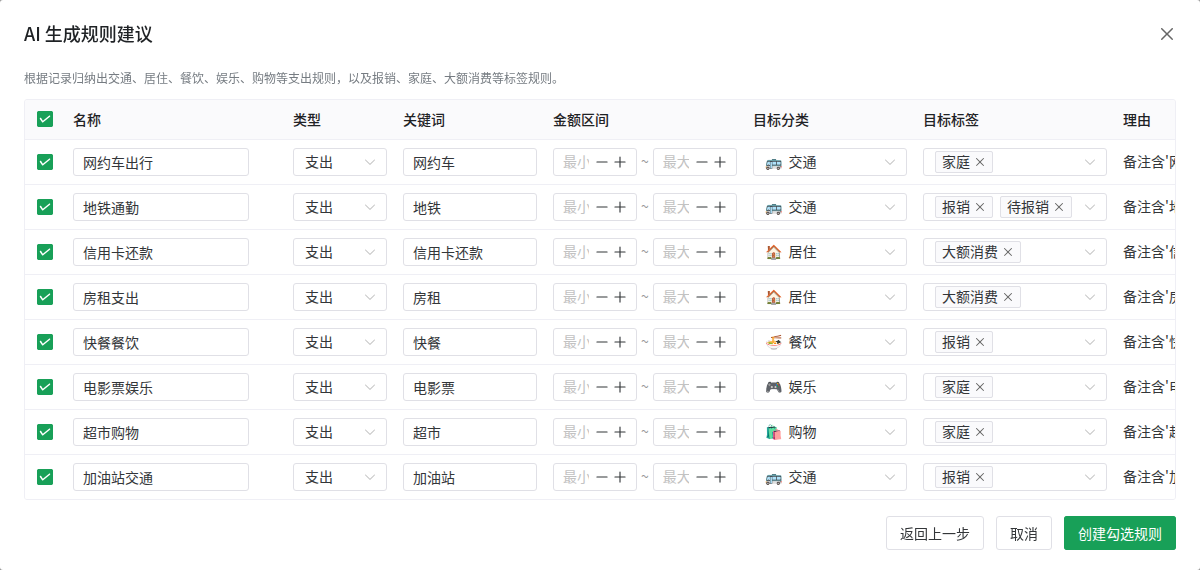Decrease minimum amount for 超市购物 row

(x=602, y=432)
